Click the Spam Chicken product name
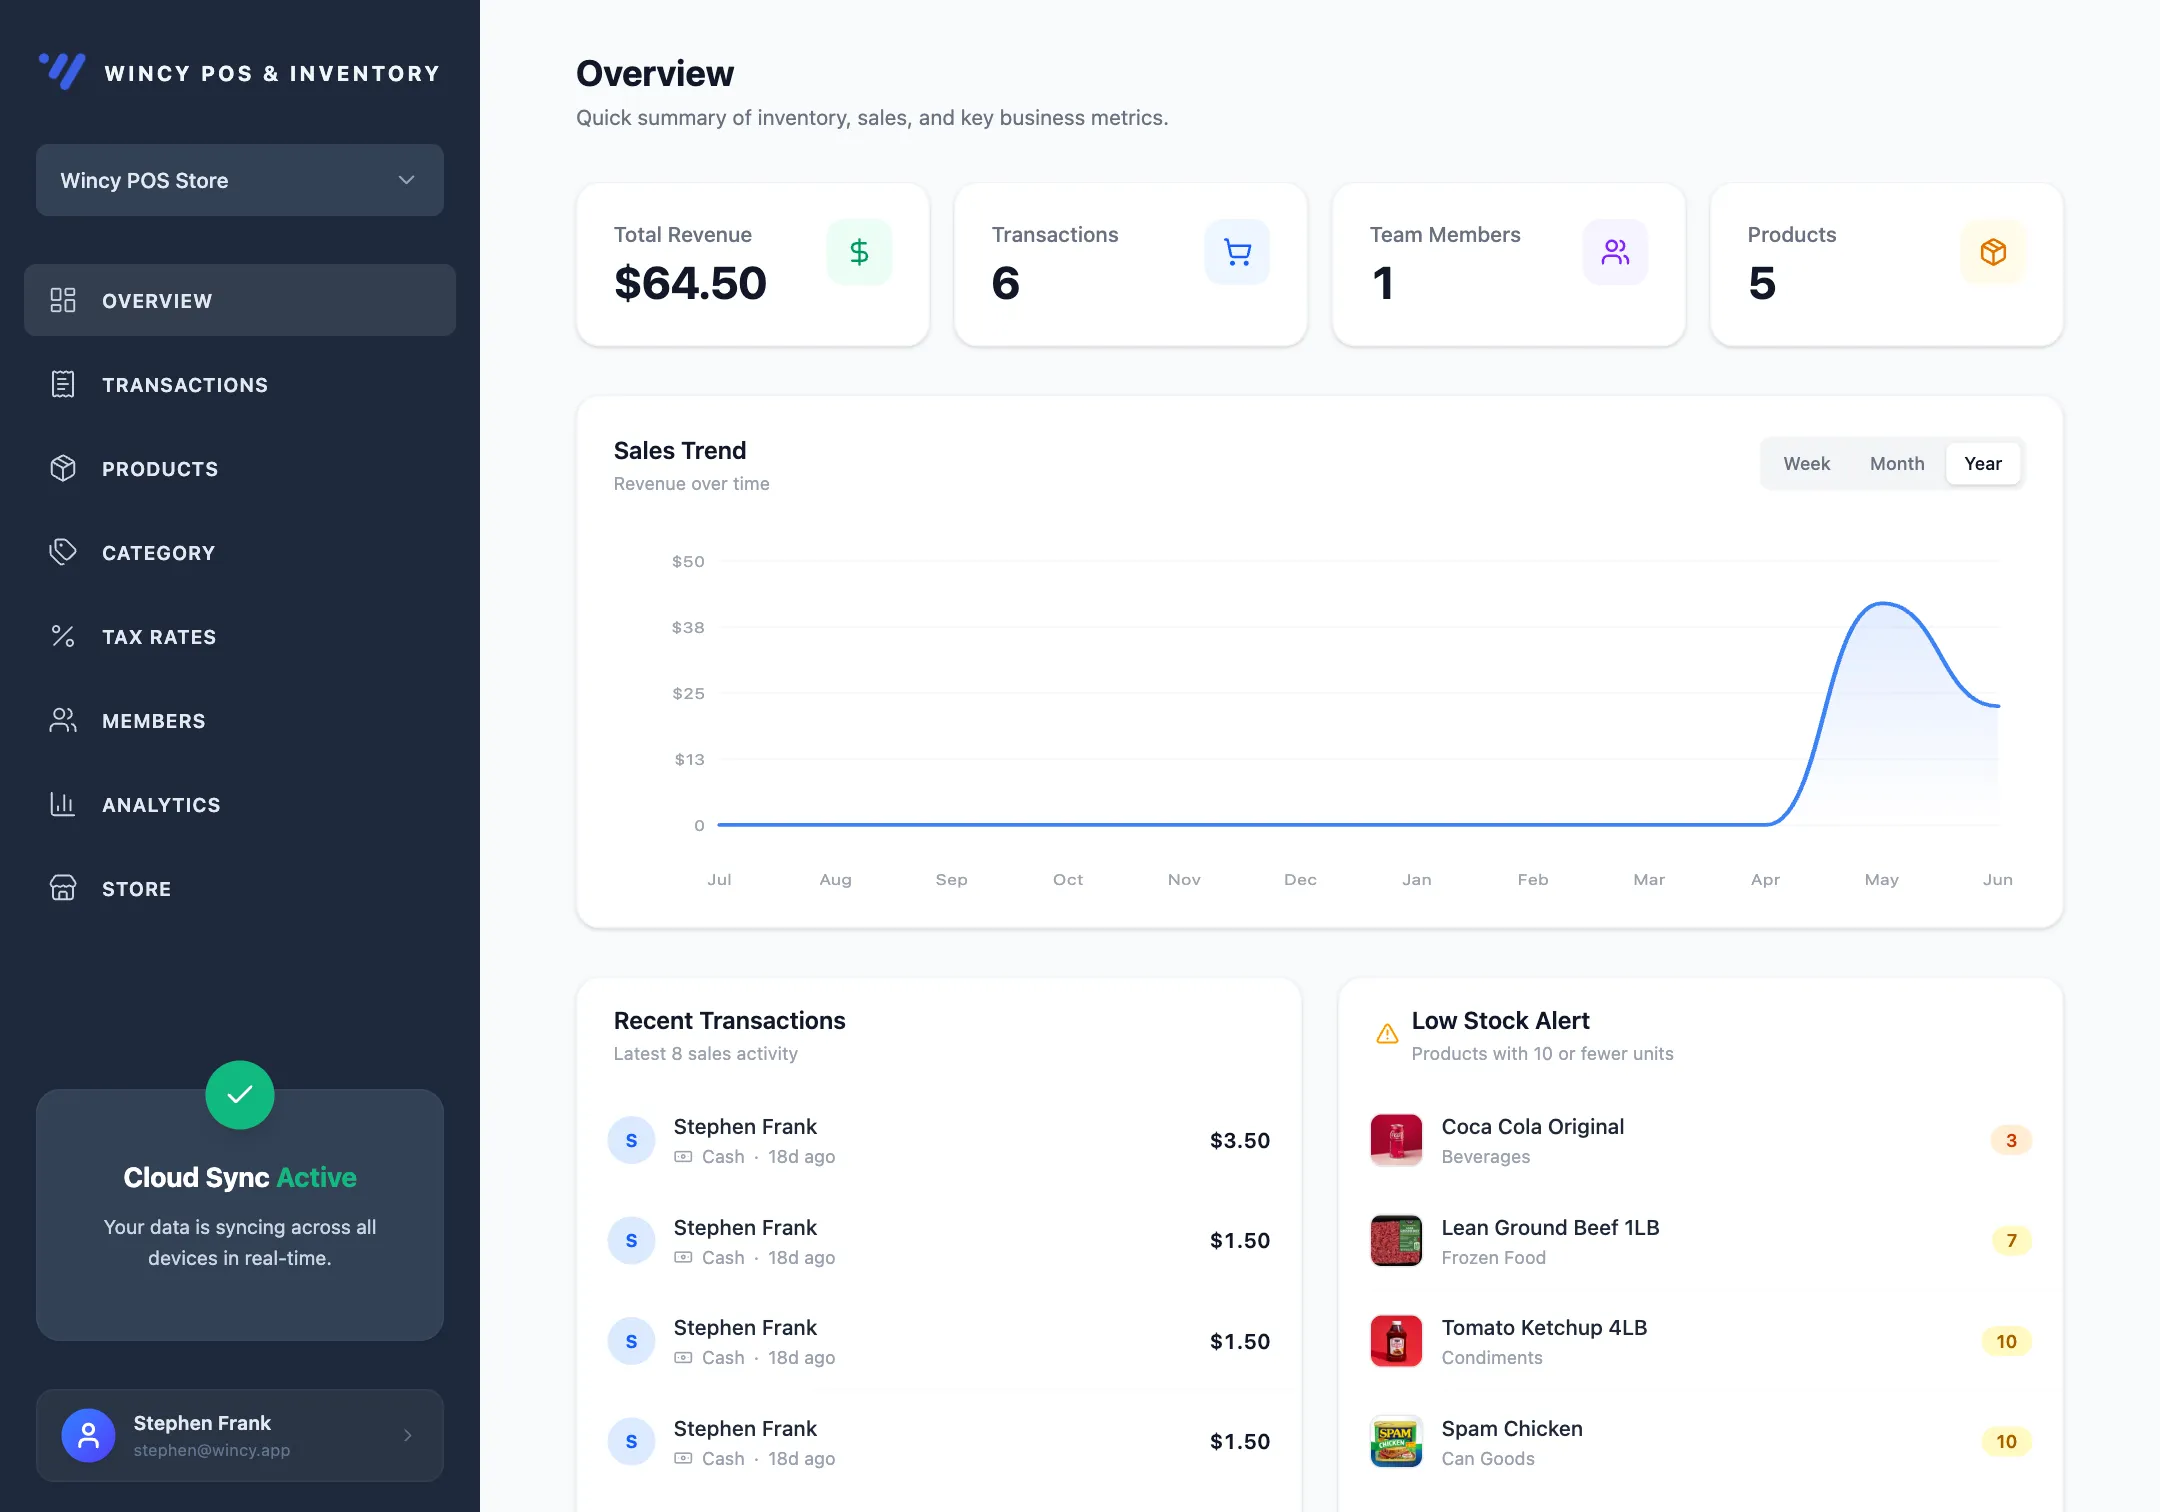The height and width of the screenshot is (1512, 2160). click(1512, 1428)
